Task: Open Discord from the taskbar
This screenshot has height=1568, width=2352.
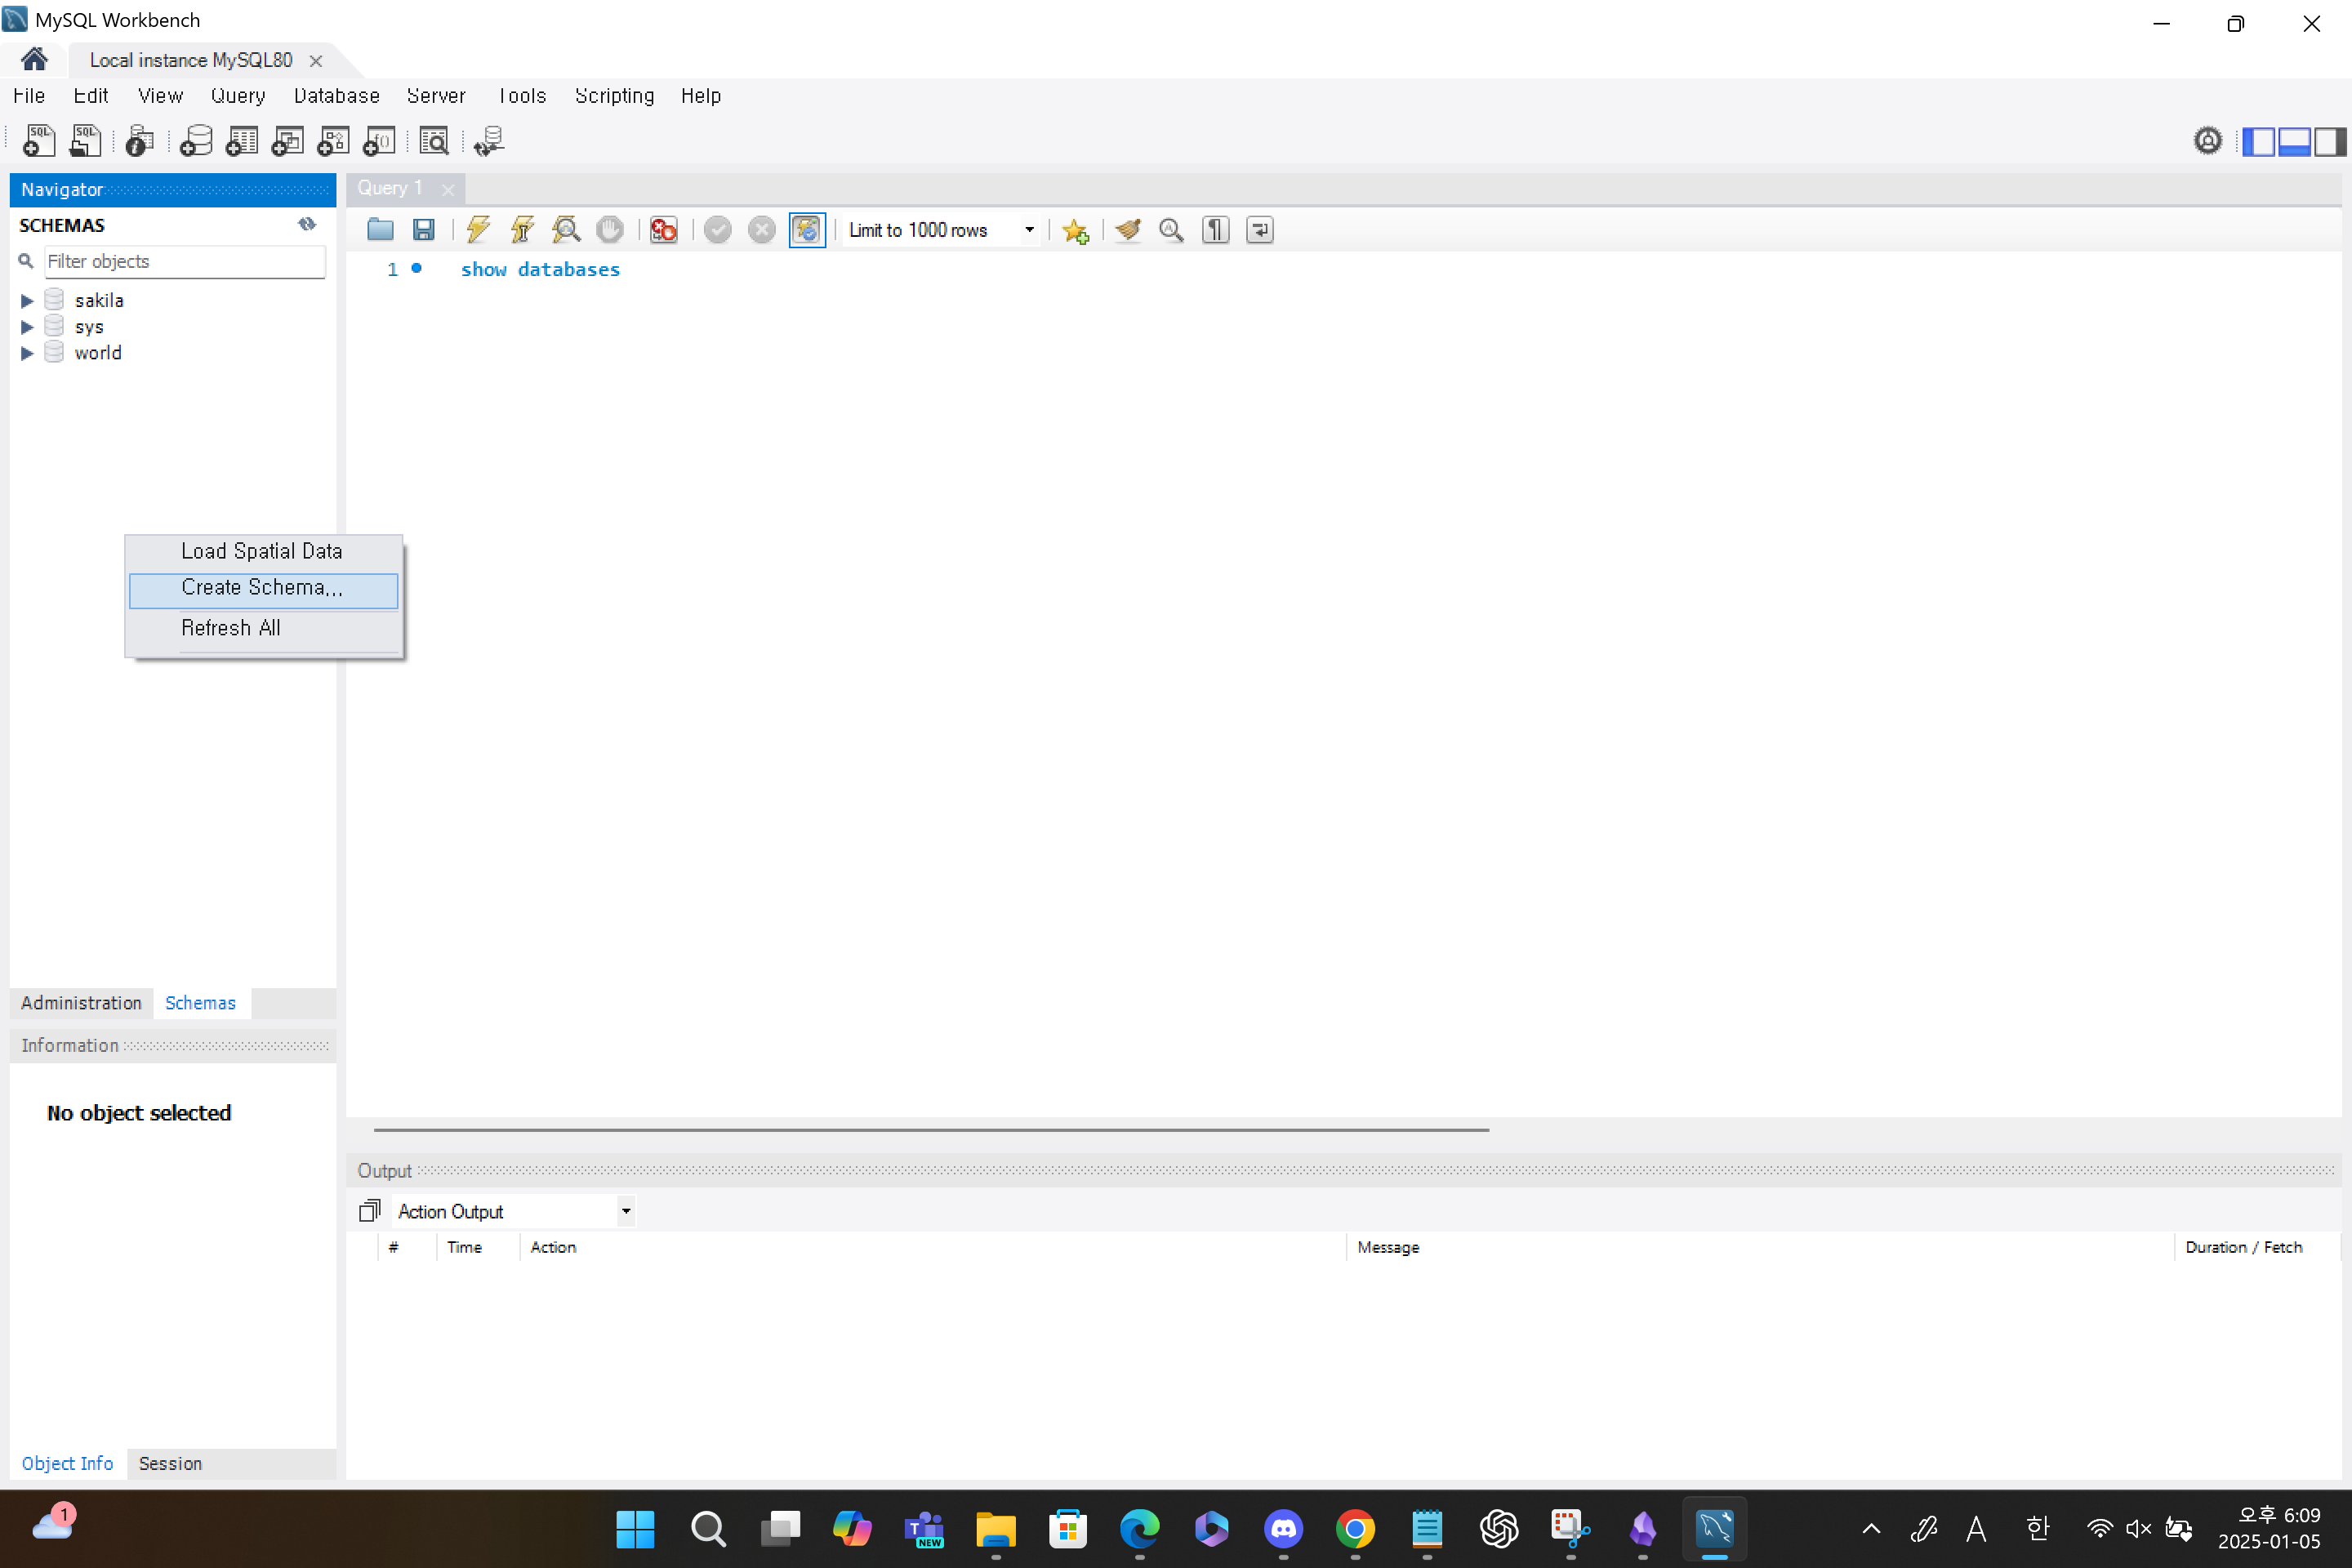Action: 1283,1528
